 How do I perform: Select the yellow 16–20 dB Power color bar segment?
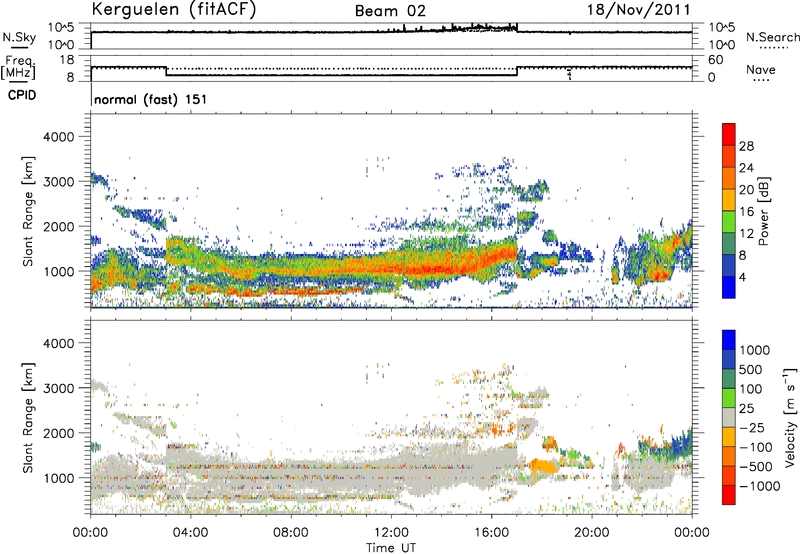(x=729, y=200)
